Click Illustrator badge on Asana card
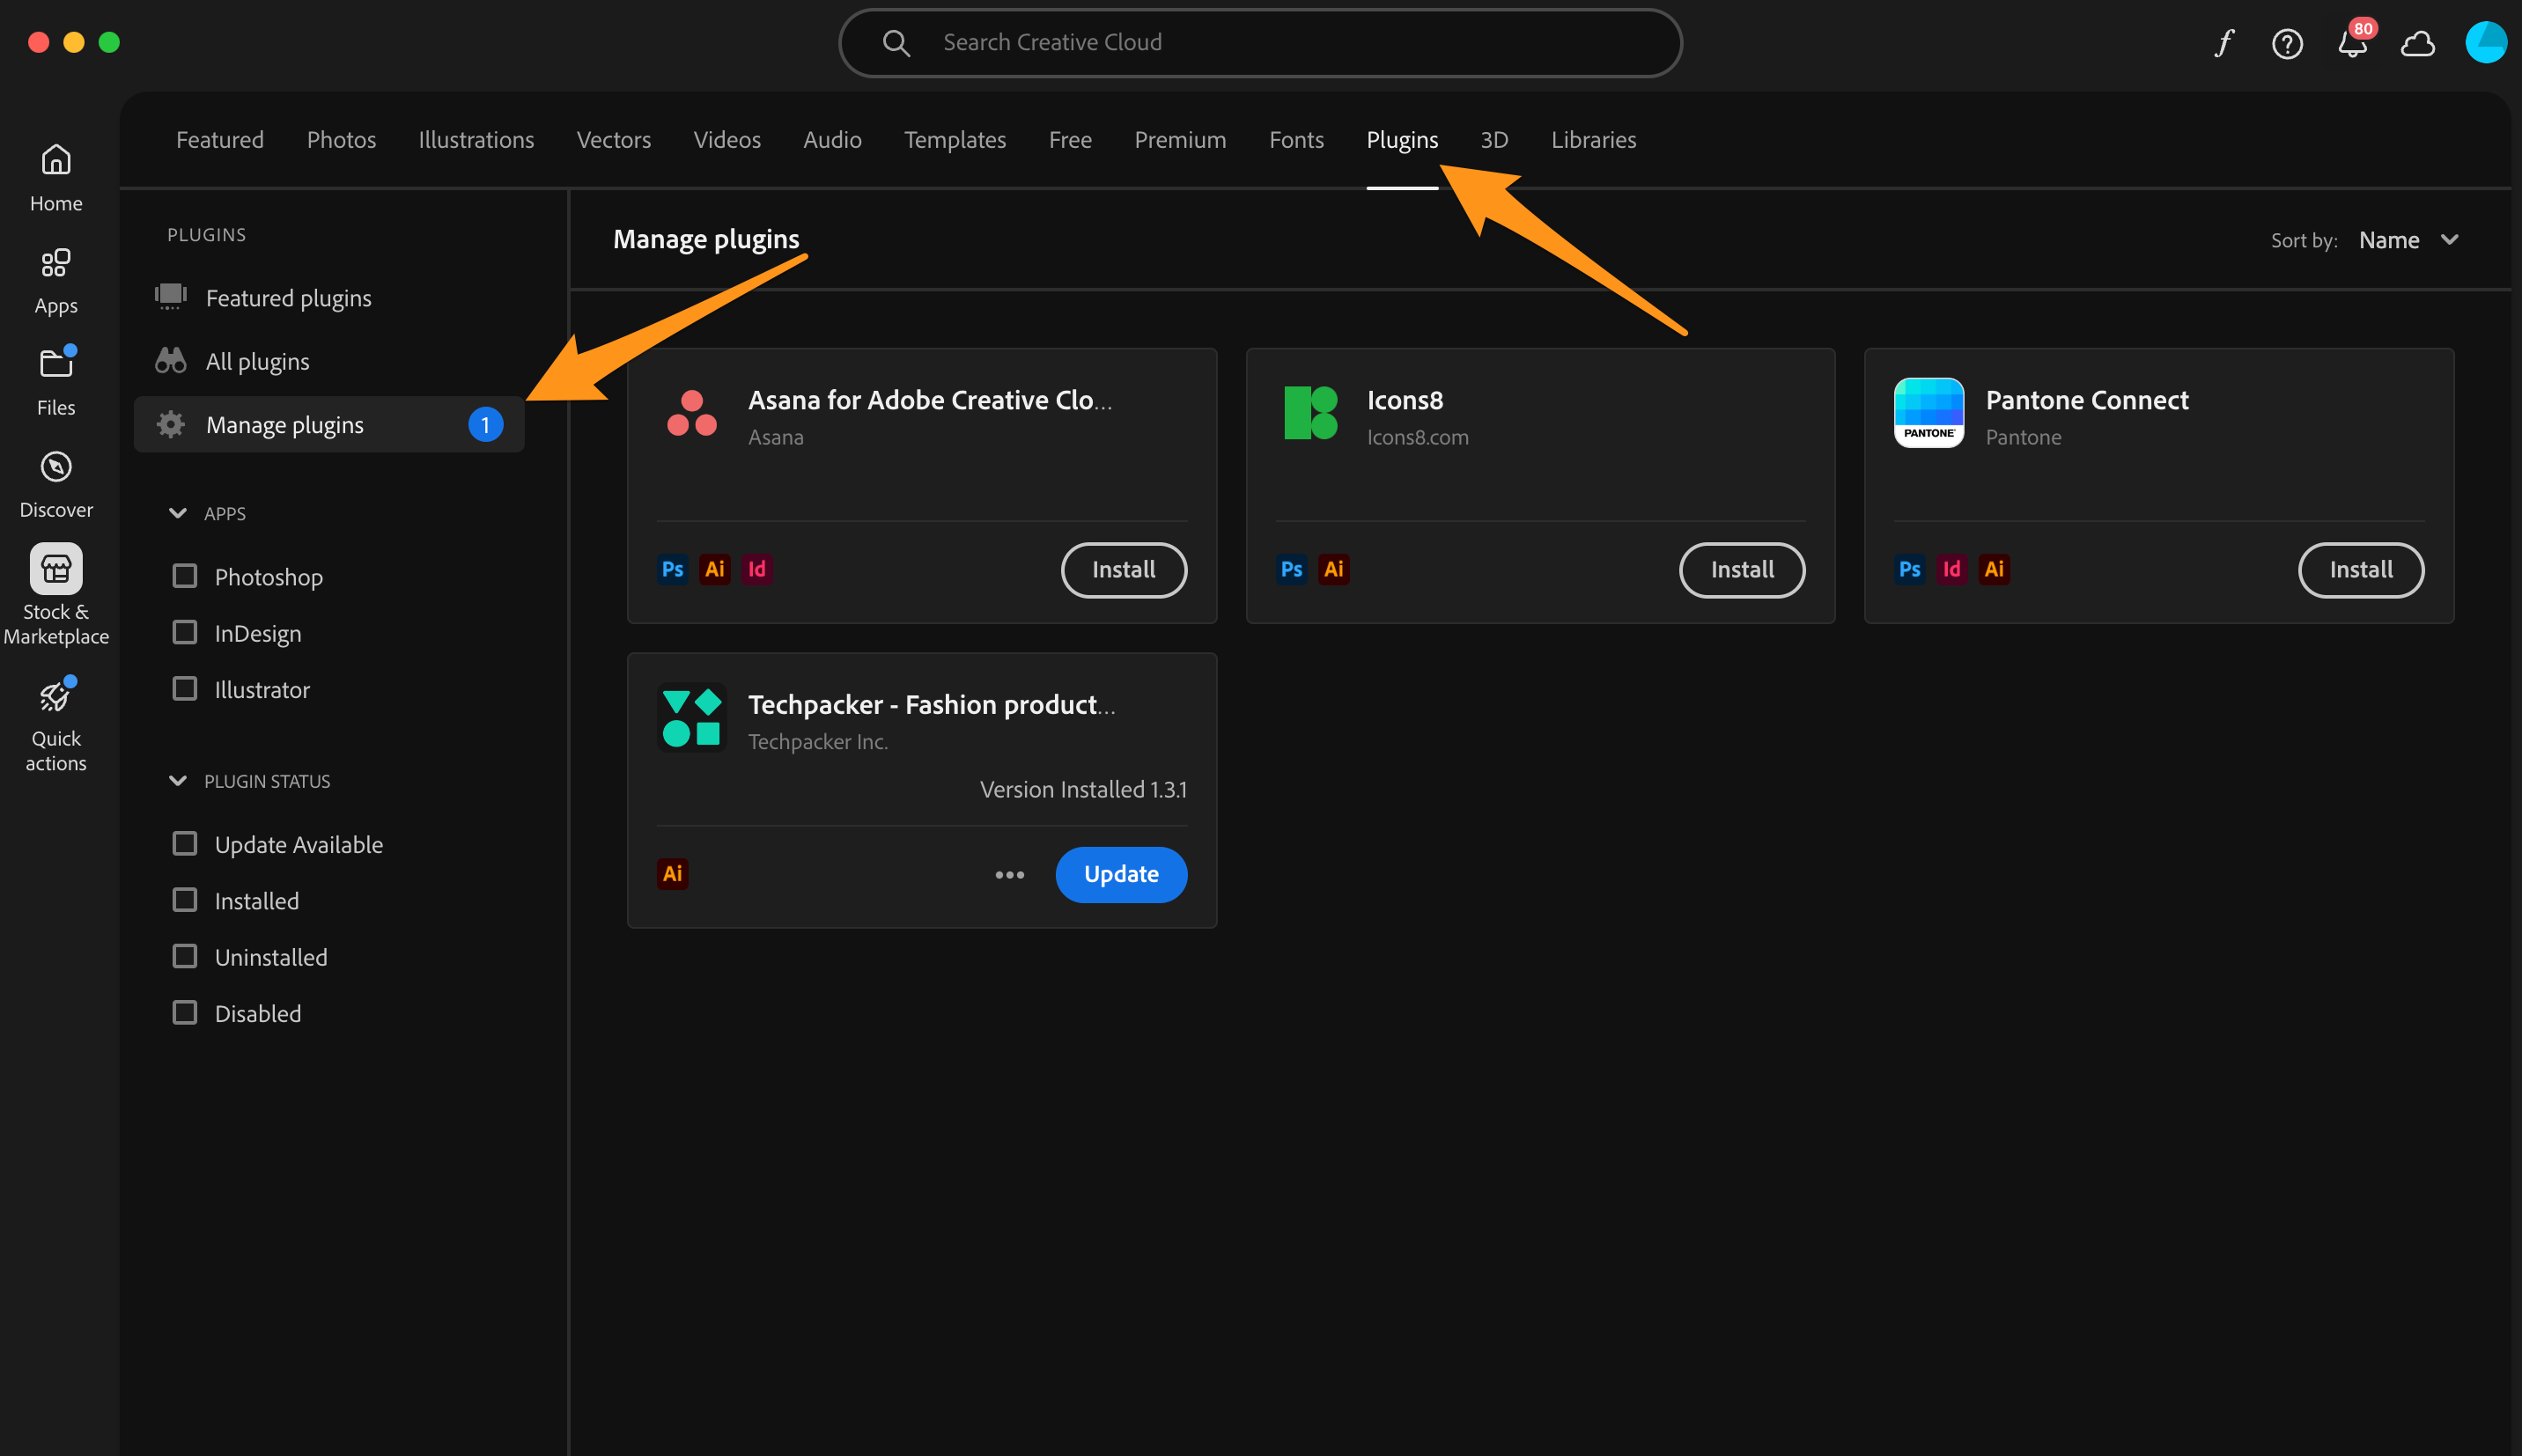Viewport: 2522px width, 1456px height. coord(715,569)
